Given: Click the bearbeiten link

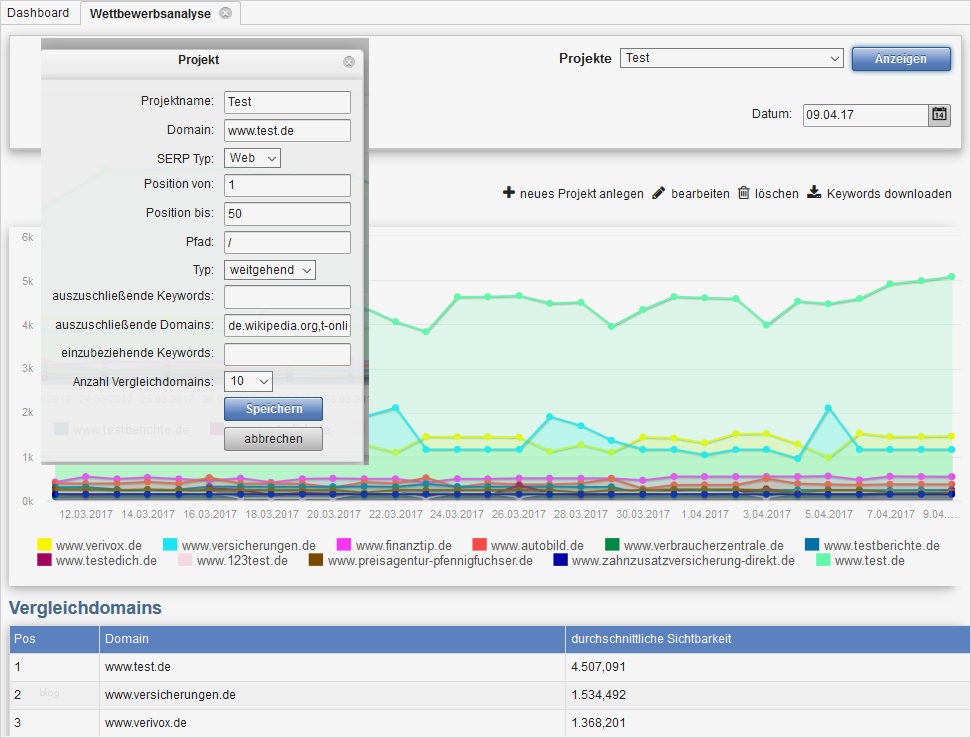Looking at the screenshot, I should click(x=700, y=194).
